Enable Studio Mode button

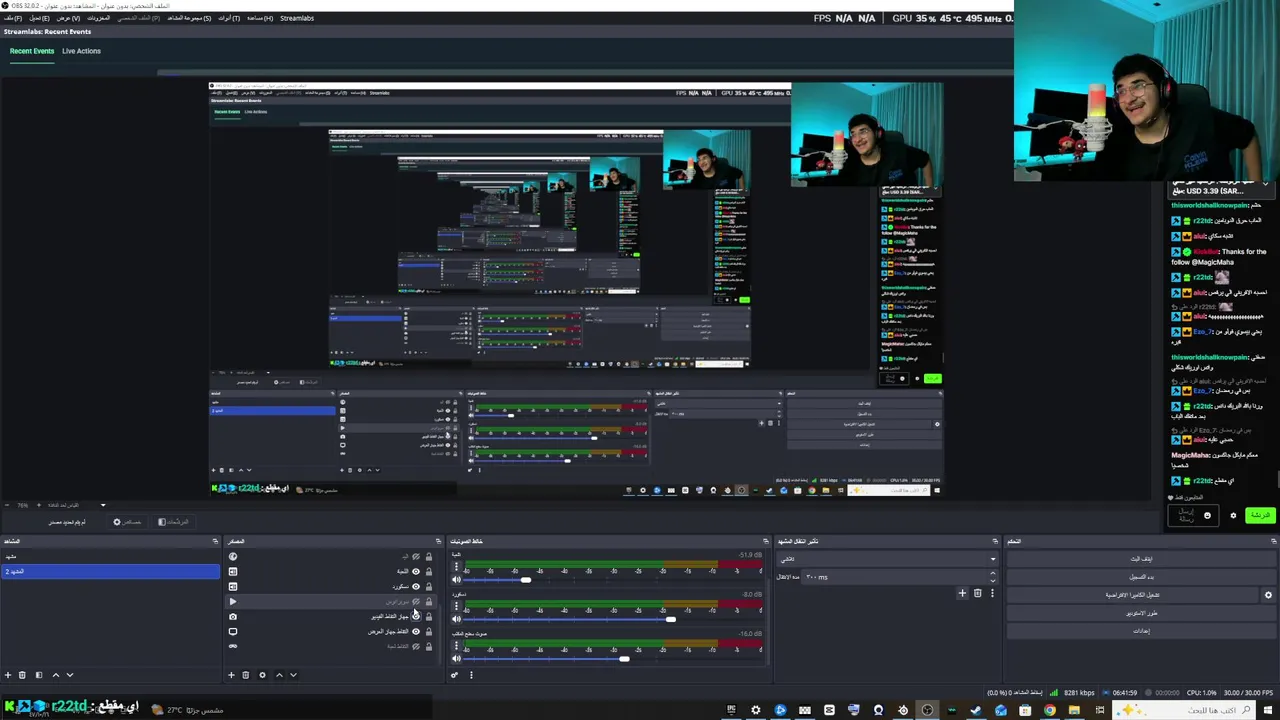[x=1141, y=613]
